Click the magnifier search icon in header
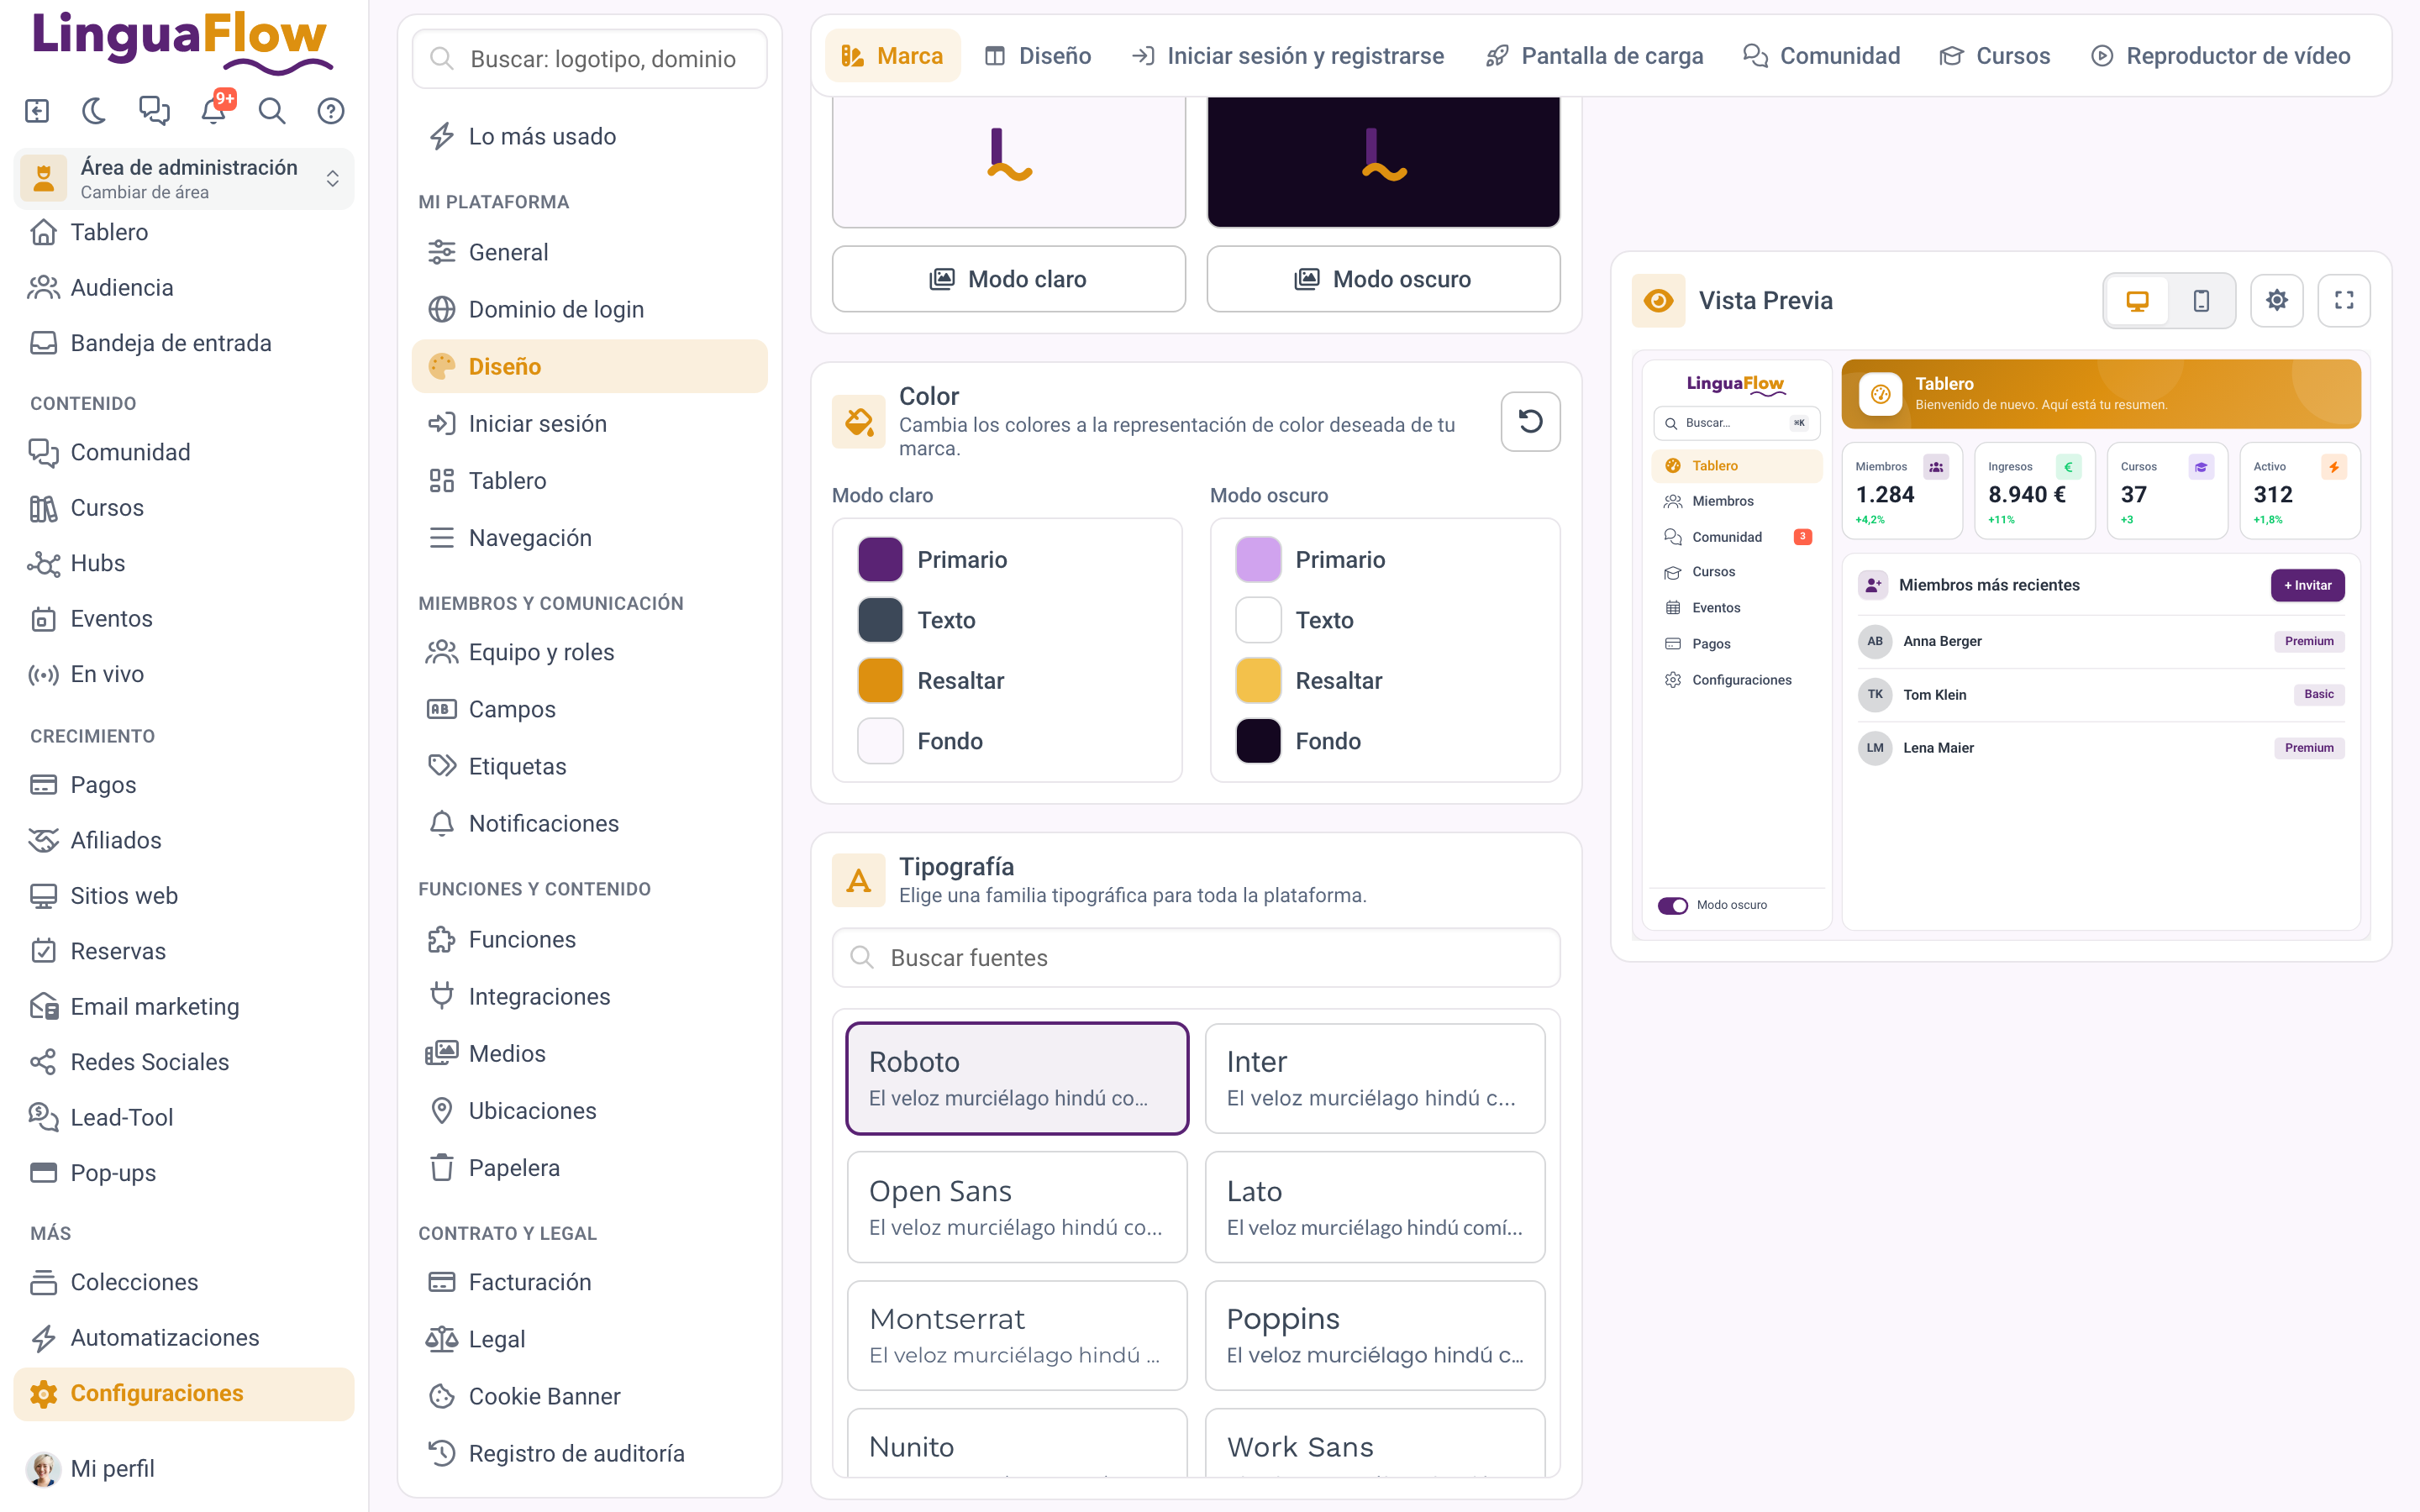The image size is (2420, 1512). (272, 111)
